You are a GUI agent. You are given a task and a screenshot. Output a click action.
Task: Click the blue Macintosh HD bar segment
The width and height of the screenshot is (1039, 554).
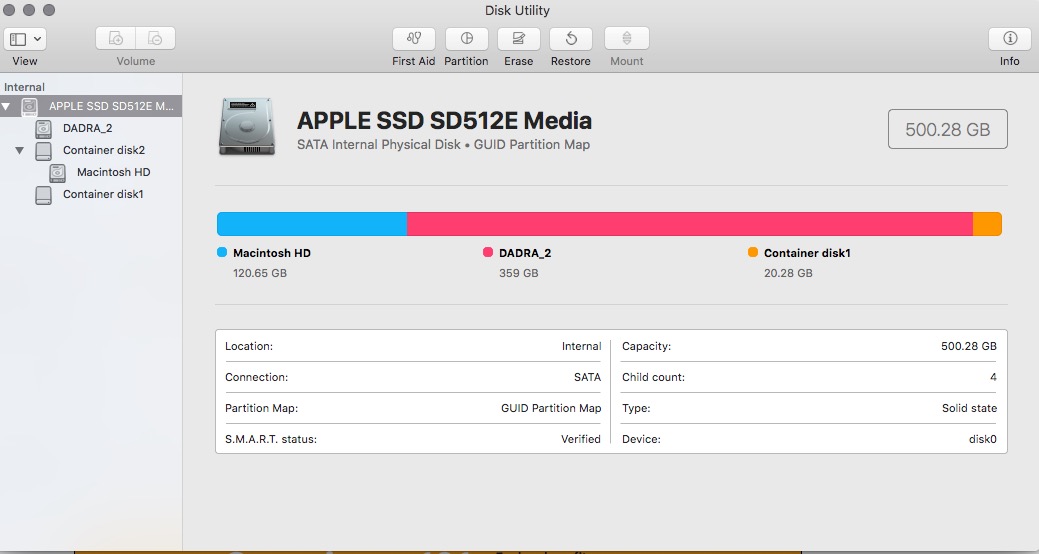[312, 224]
